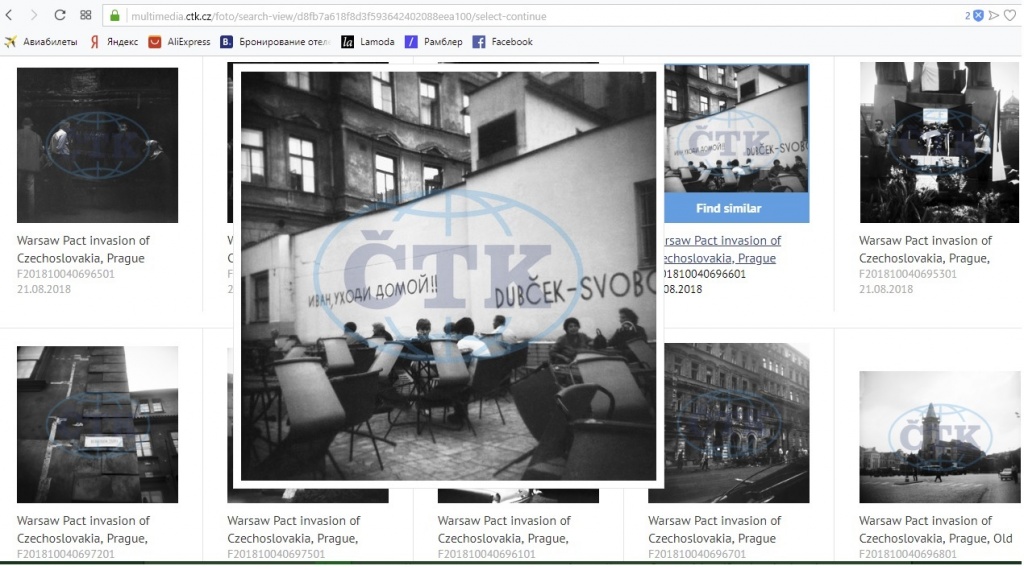1024x570 pixels.
Task: Open the Яндекс bookmark
Action: click(x=114, y=42)
